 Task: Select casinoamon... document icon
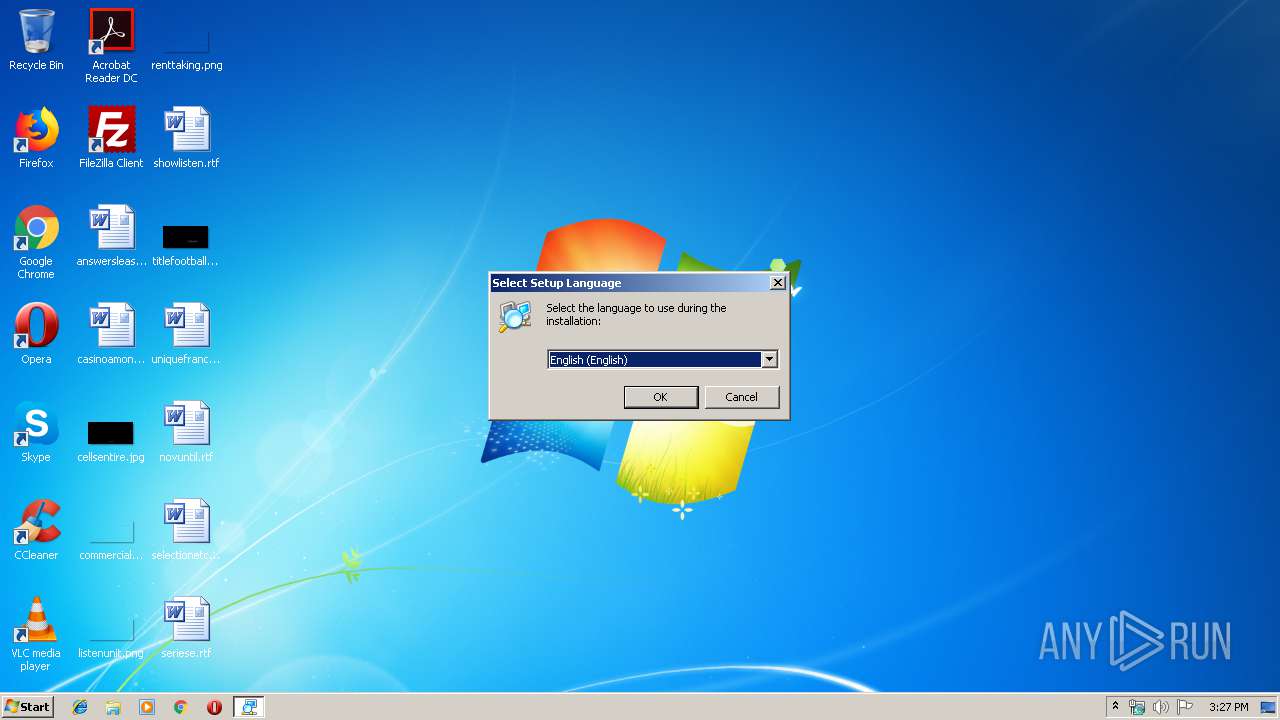click(111, 334)
